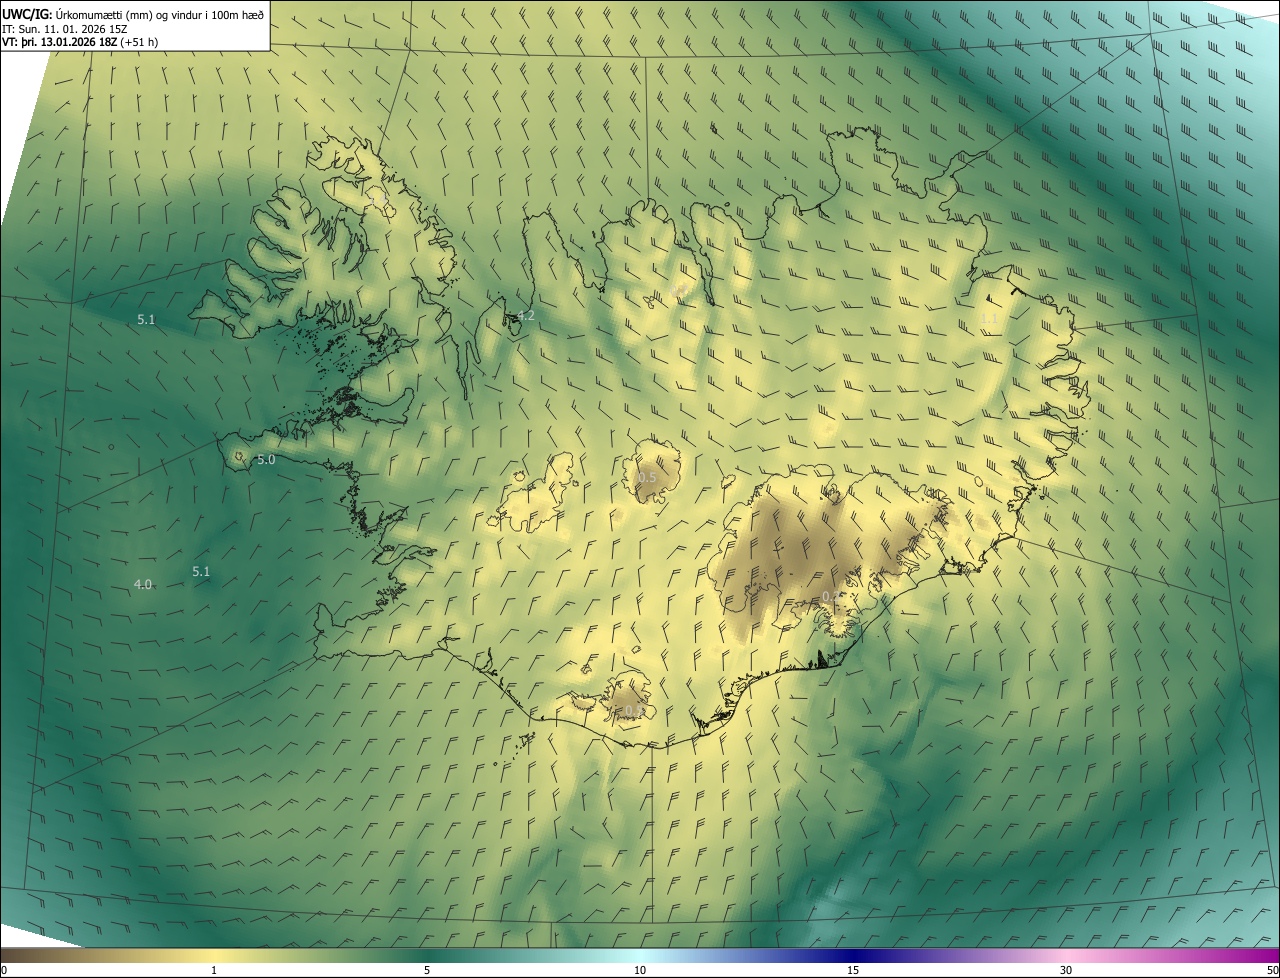
Task: Click the 'Úrkomumætti (mm) og vindur í 100m hæð' title
Action: (160, 13)
